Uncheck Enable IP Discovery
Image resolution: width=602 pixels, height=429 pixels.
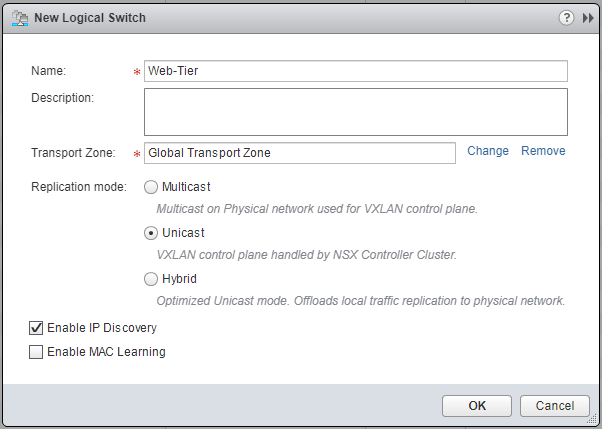tap(37, 328)
